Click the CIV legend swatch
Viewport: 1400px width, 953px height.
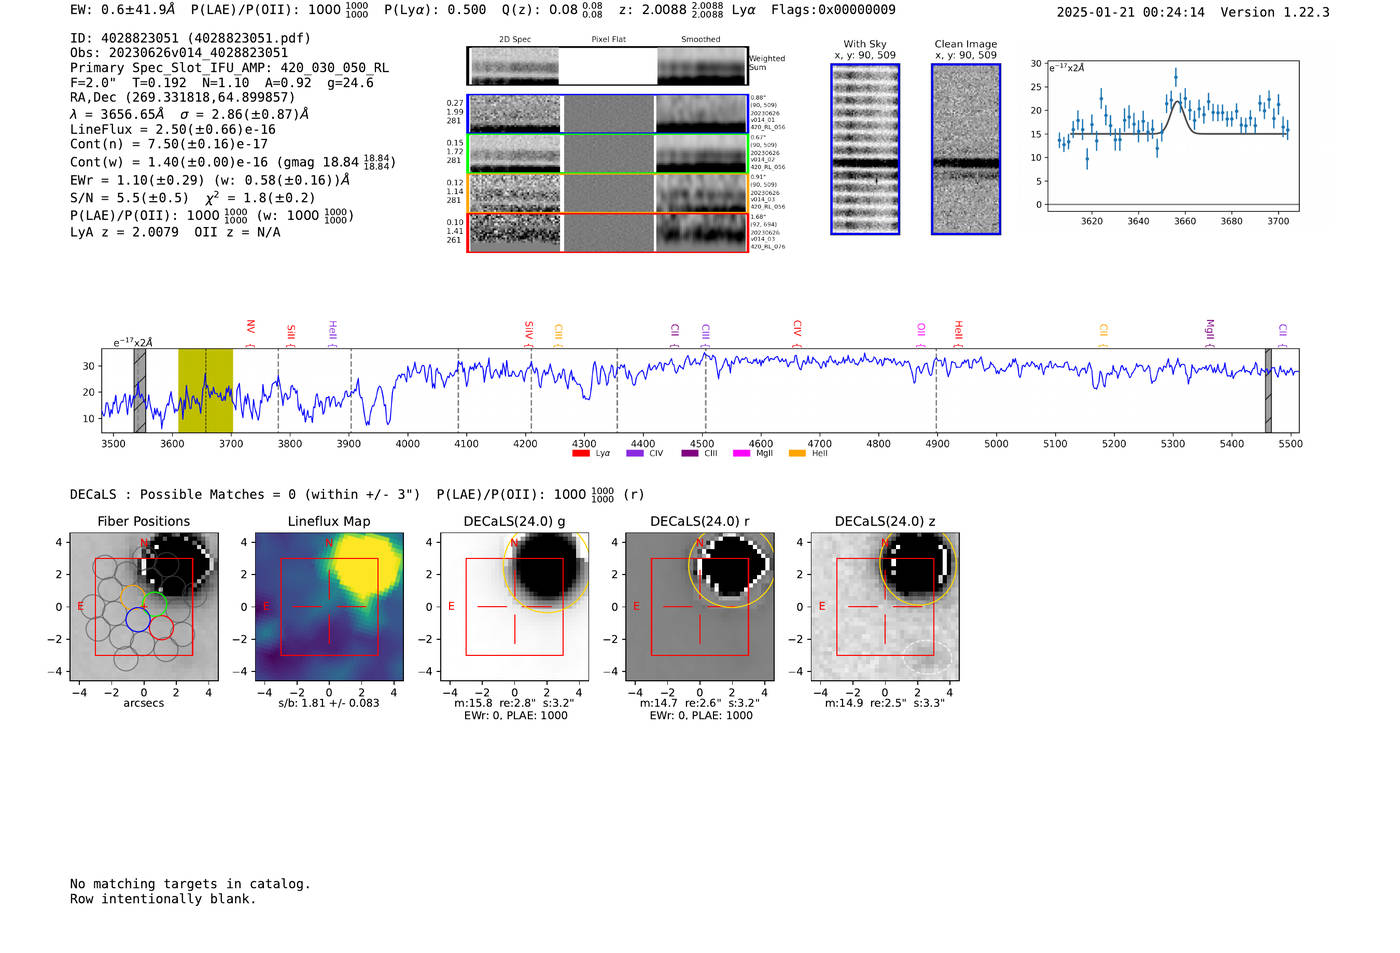point(635,453)
